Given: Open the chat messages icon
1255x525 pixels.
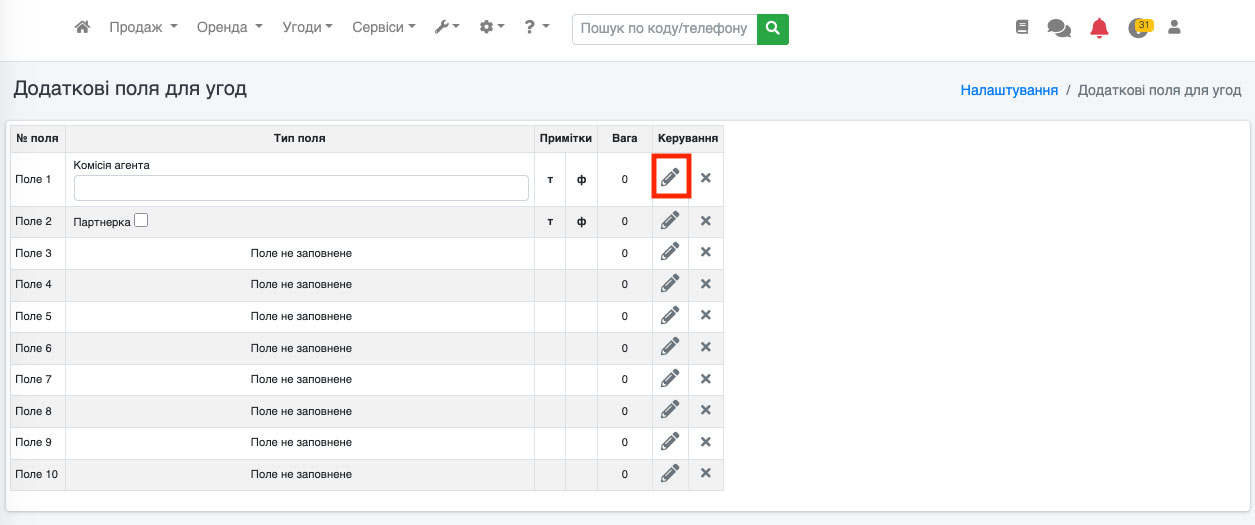Looking at the screenshot, I should [1058, 28].
